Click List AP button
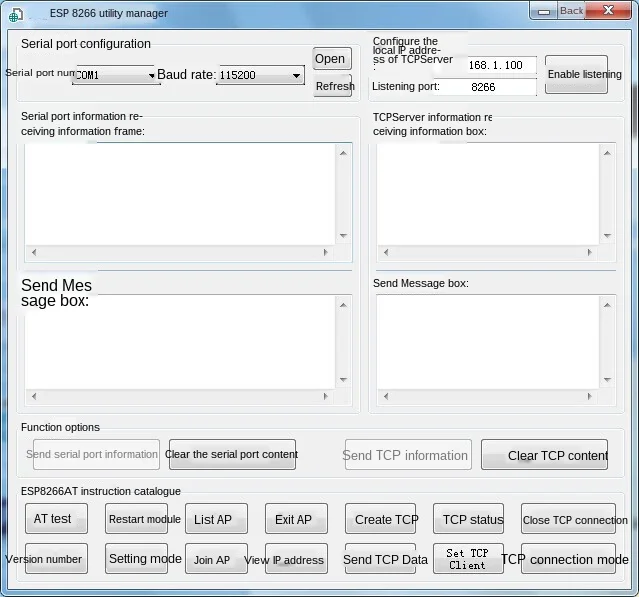 tap(216, 519)
